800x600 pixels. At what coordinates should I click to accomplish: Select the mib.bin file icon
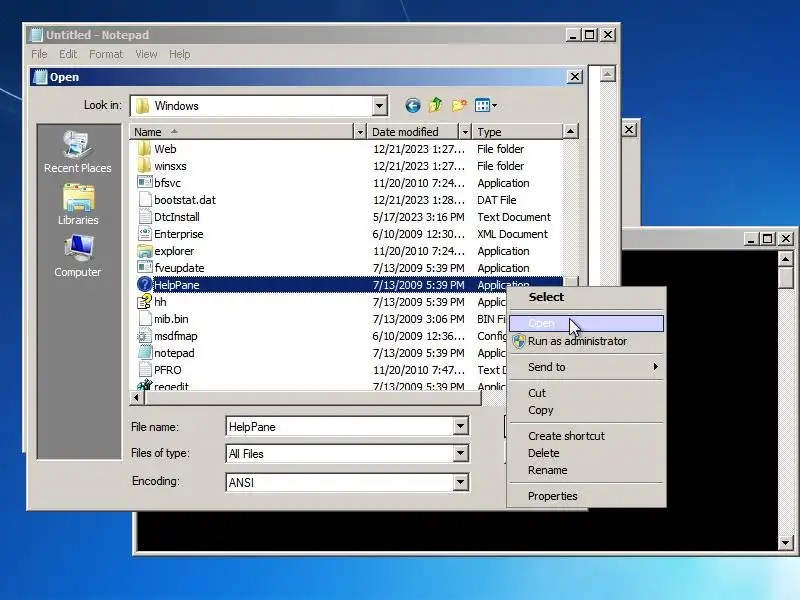[145, 318]
